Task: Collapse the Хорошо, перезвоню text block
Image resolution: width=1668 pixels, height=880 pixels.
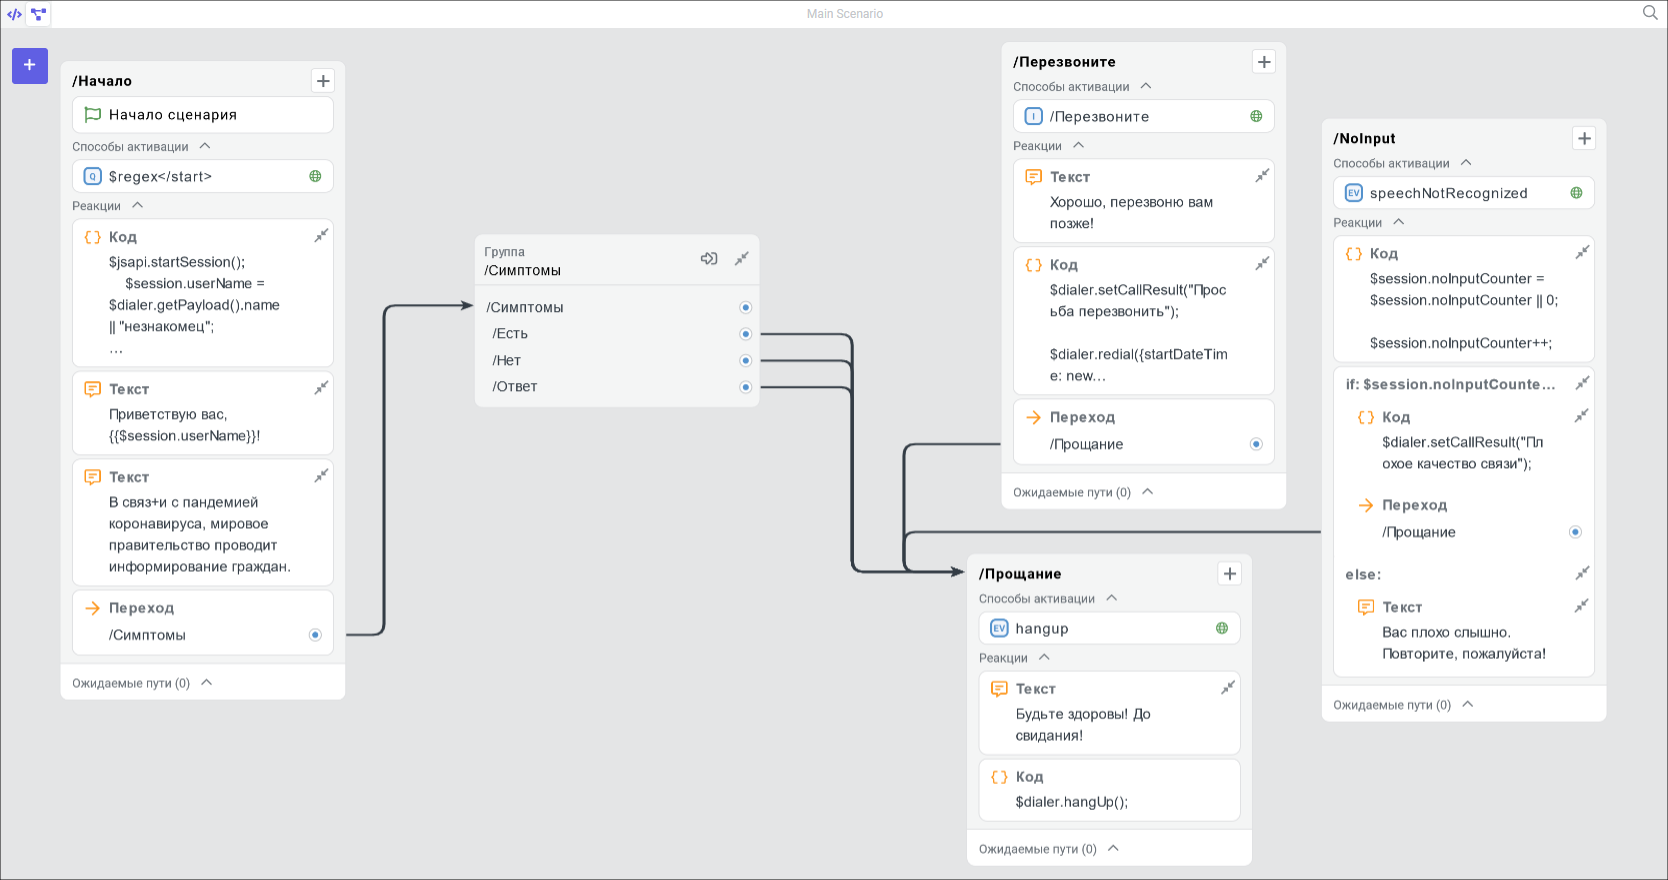Action: click(x=1262, y=176)
